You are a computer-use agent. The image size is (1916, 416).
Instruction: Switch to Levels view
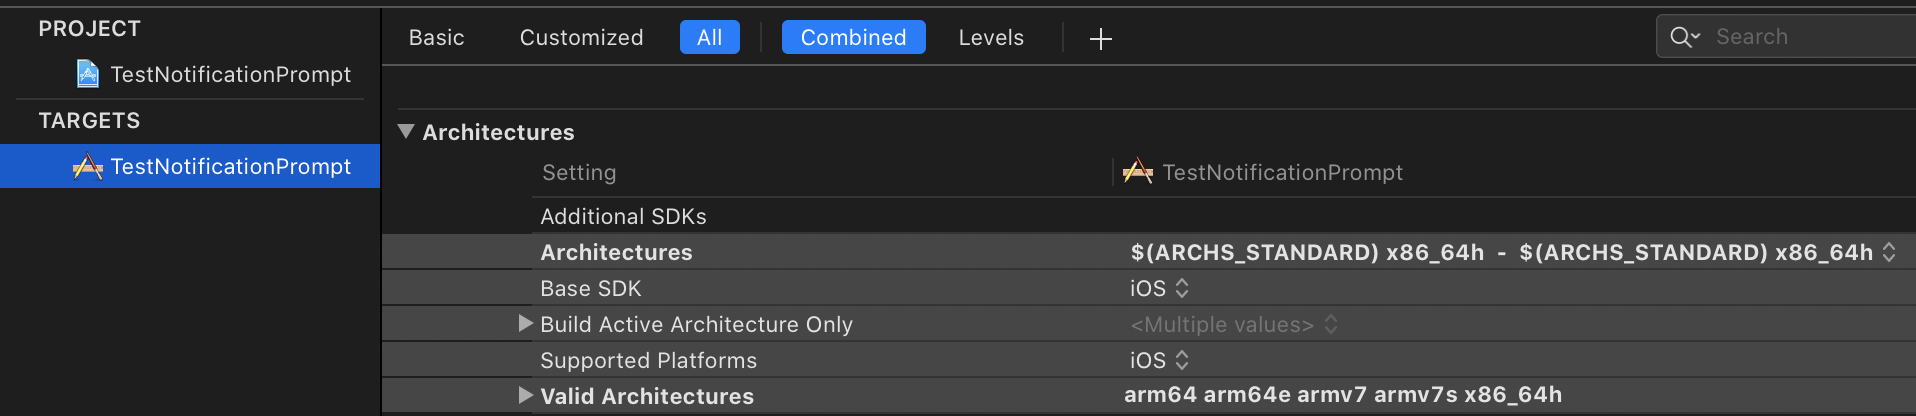pyautogui.click(x=992, y=37)
